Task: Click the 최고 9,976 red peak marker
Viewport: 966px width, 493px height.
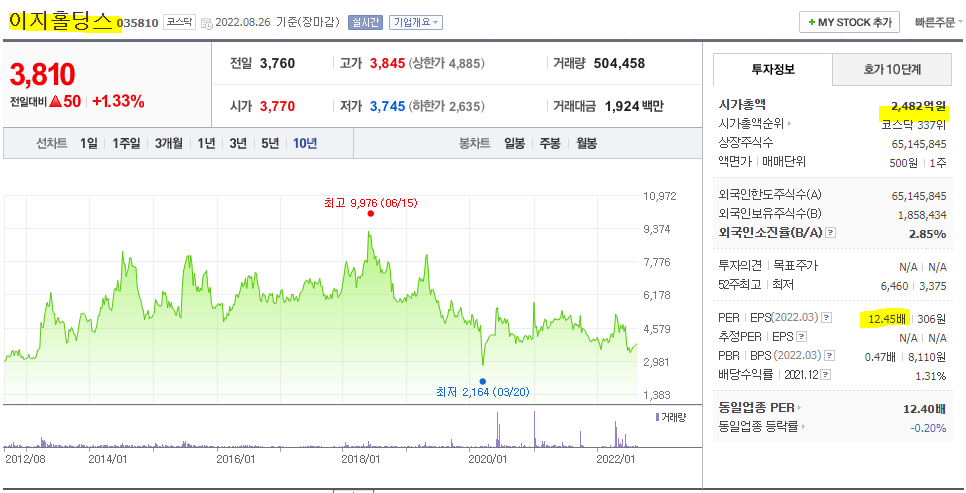Action: pyautogui.click(x=370, y=214)
